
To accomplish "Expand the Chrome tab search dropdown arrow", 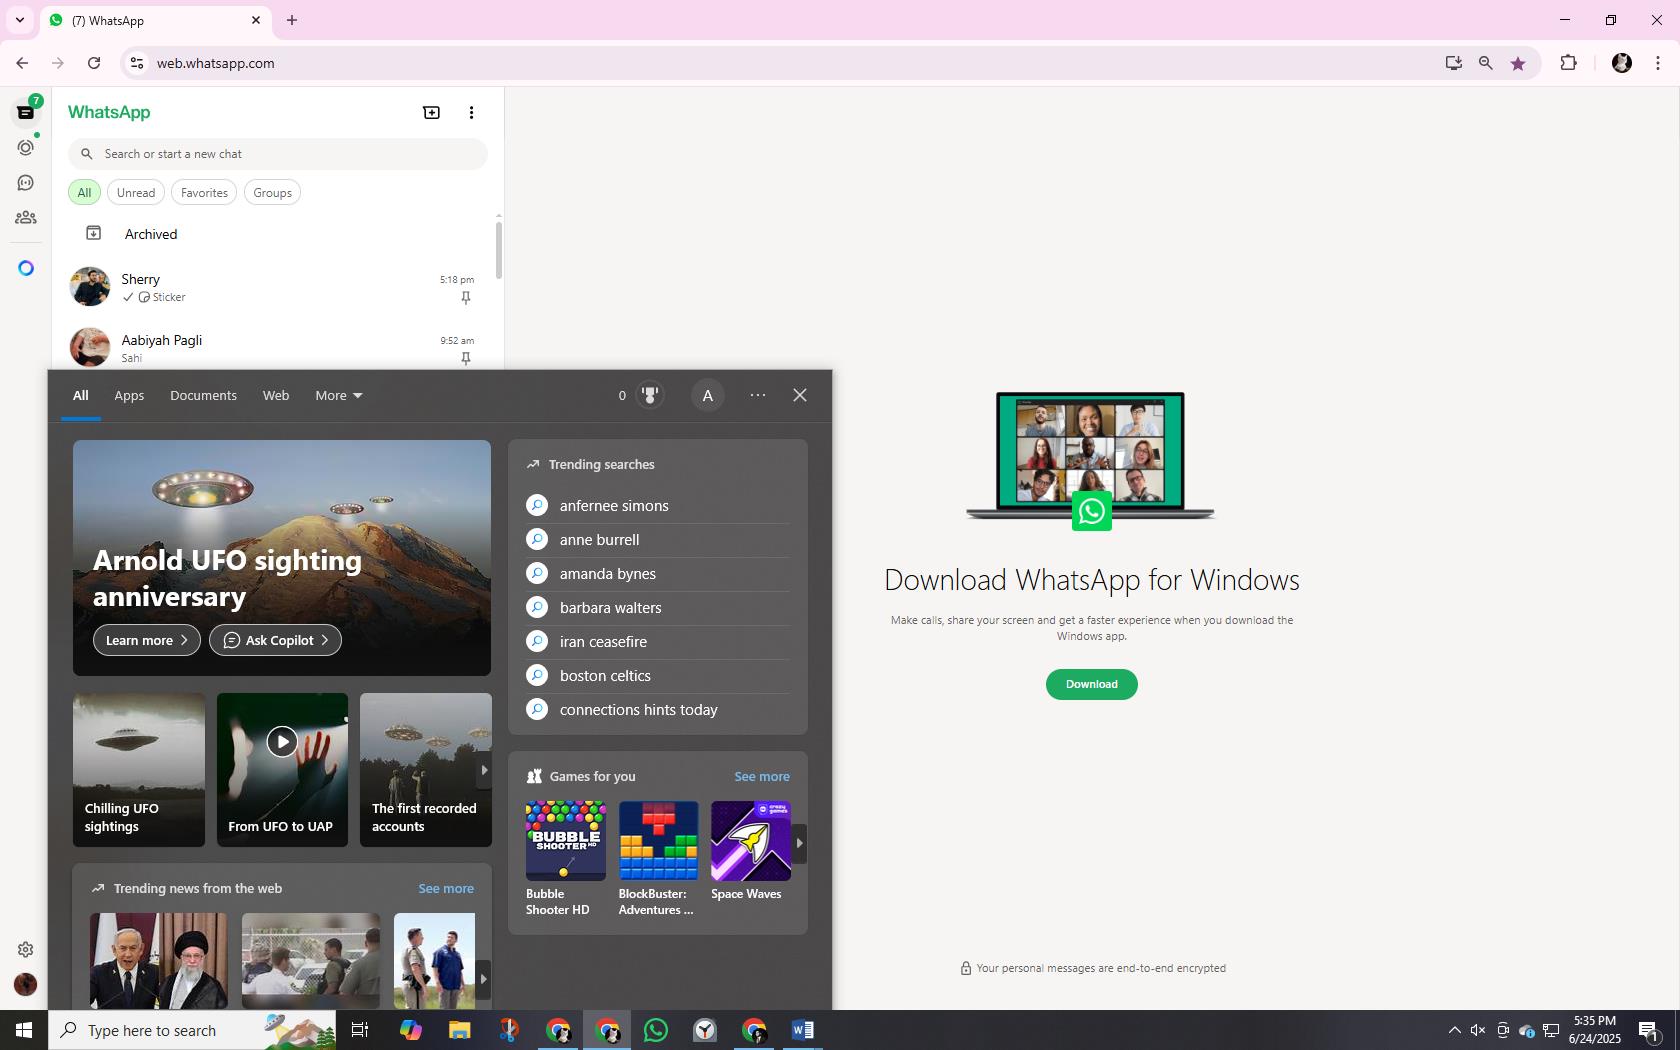I will click(x=20, y=20).
